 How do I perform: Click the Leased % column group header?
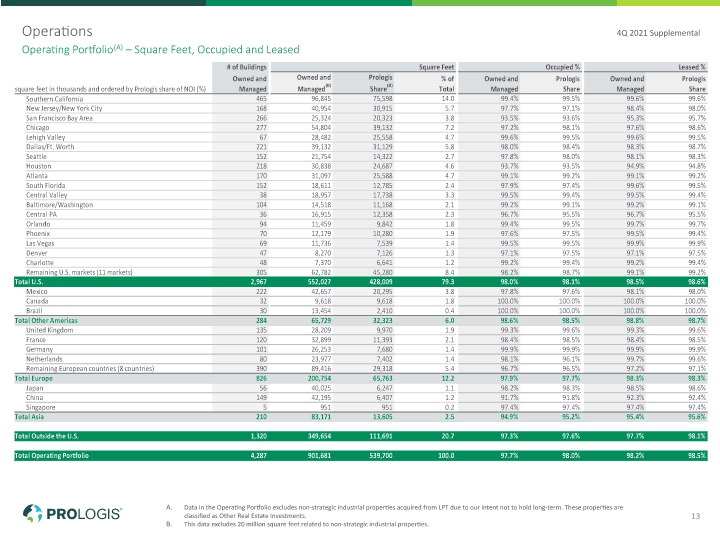pyautogui.click(x=692, y=67)
